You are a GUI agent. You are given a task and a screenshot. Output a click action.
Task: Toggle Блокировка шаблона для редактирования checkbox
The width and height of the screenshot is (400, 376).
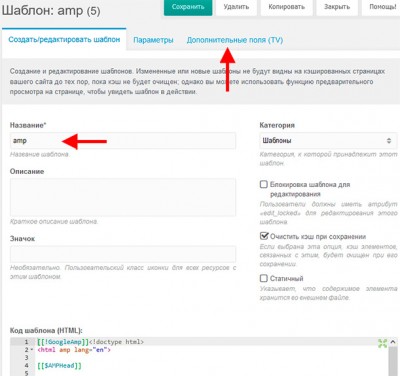click(264, 184)
